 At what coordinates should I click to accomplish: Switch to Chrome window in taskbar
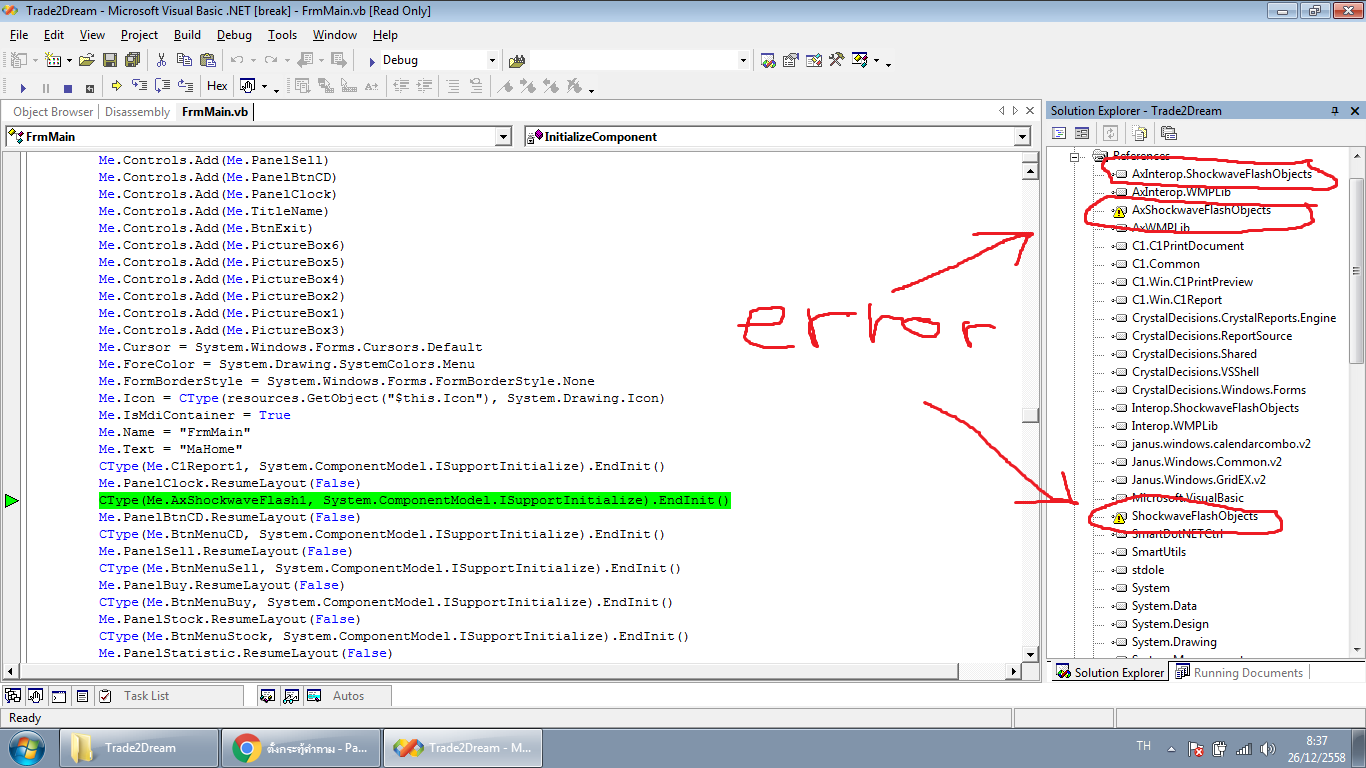[x=300, y=747]
